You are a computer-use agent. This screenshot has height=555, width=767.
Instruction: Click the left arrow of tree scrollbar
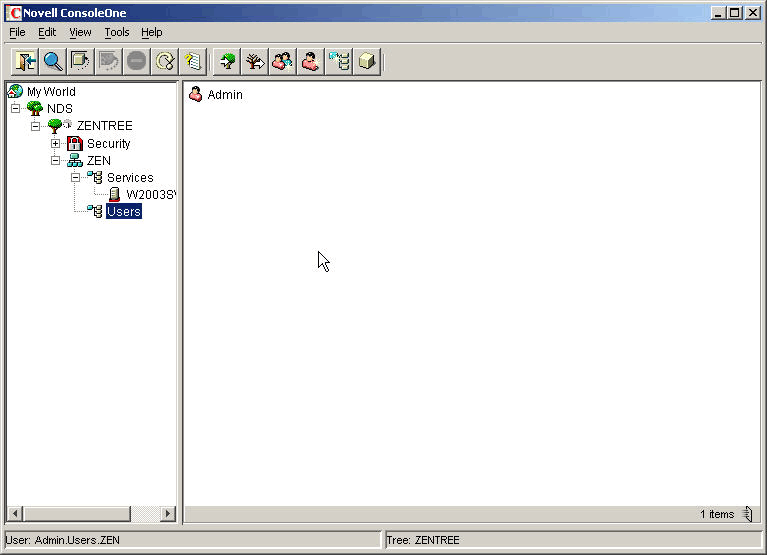(15, 513)
